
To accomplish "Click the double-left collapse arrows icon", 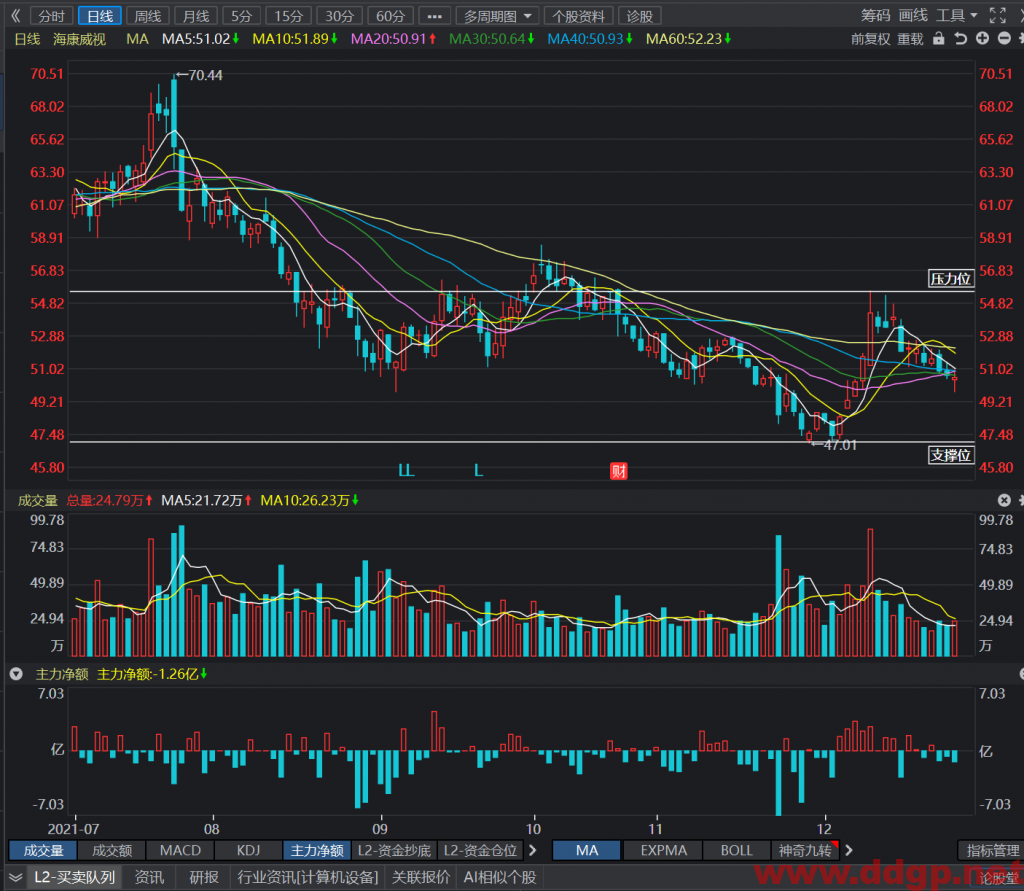I will 16,16.
